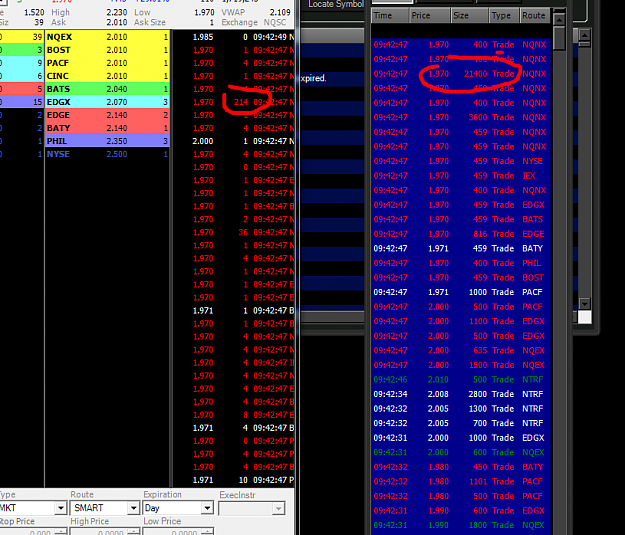This screenshot has height=535, width=625.
Task: Click the far-right panel scroll down arrow
Action: pos(584,304)
